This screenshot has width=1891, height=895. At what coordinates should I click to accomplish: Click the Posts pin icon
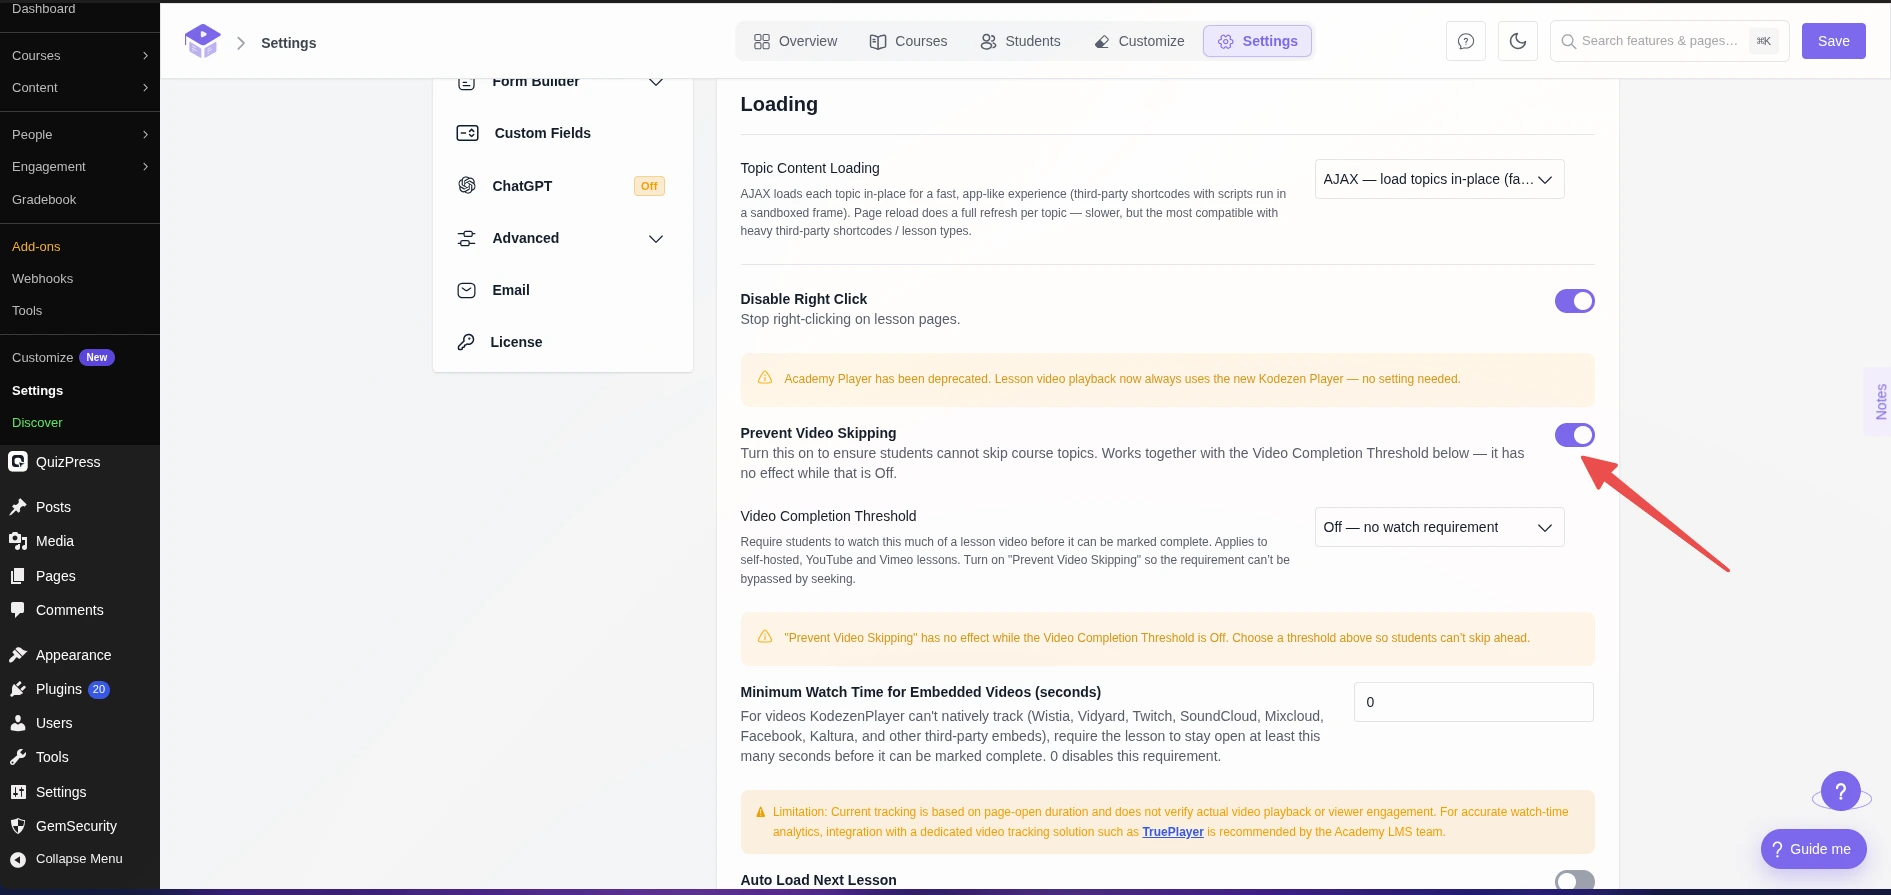coord(18,507)
